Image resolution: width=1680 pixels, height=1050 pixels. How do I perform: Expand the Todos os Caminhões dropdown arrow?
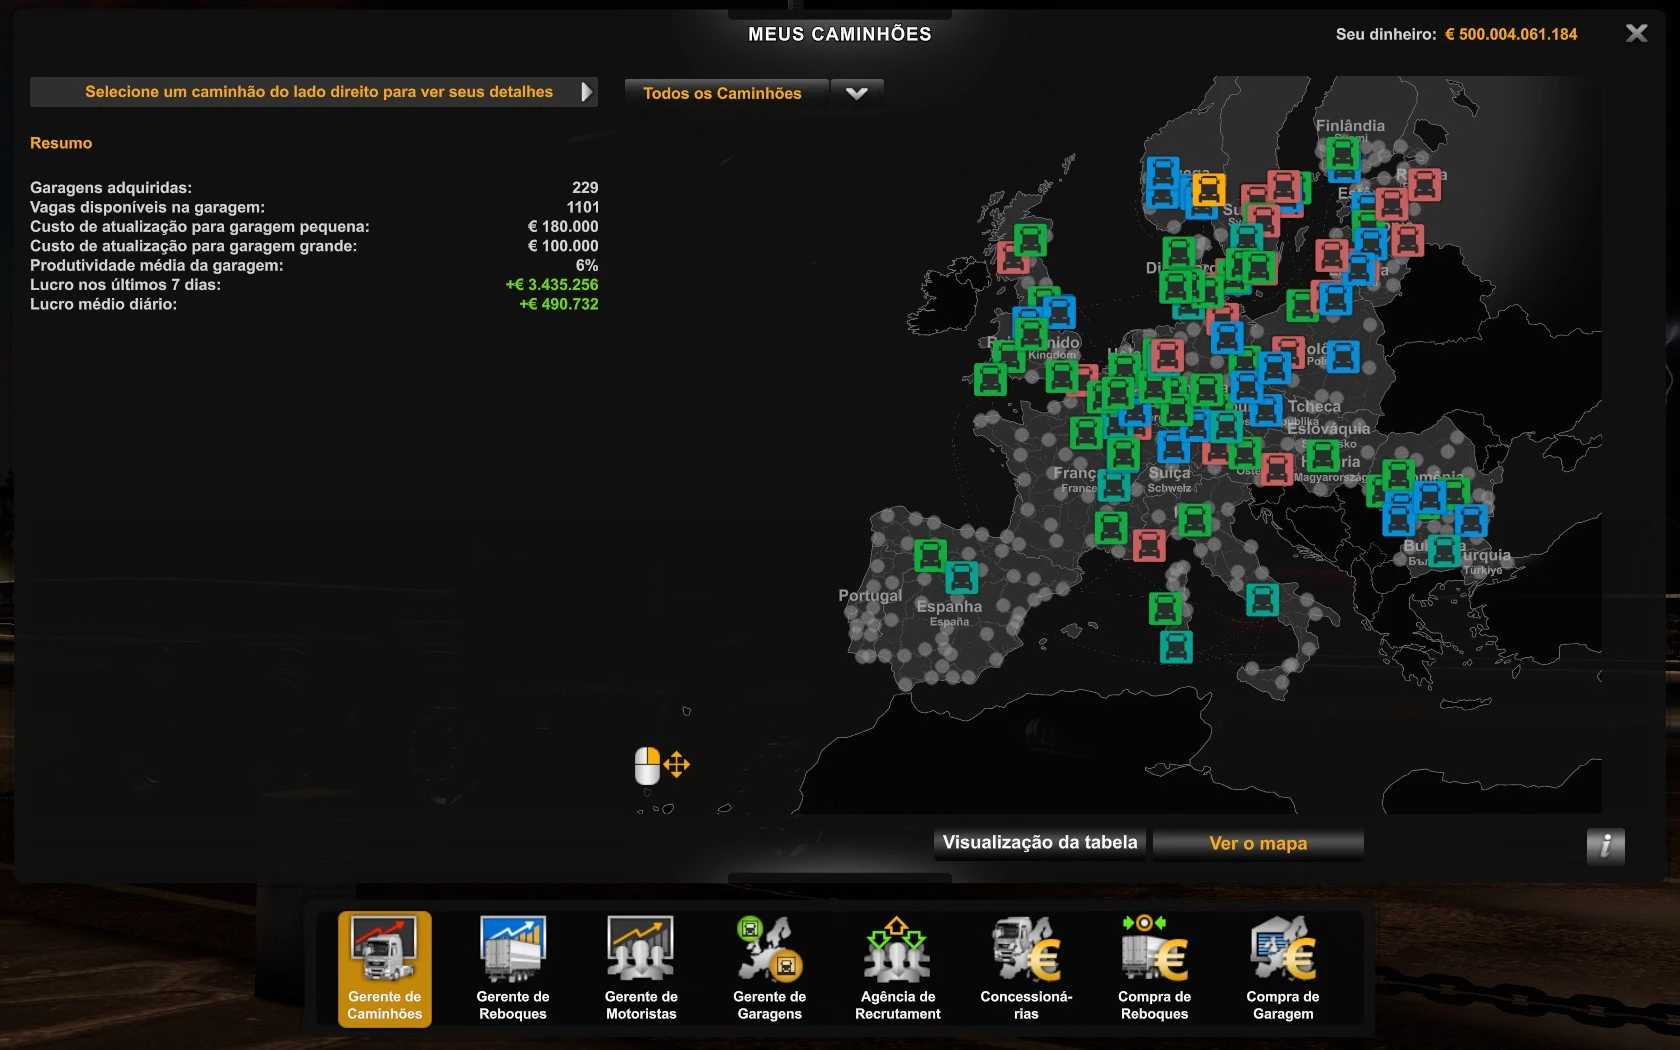pos(857,93)
